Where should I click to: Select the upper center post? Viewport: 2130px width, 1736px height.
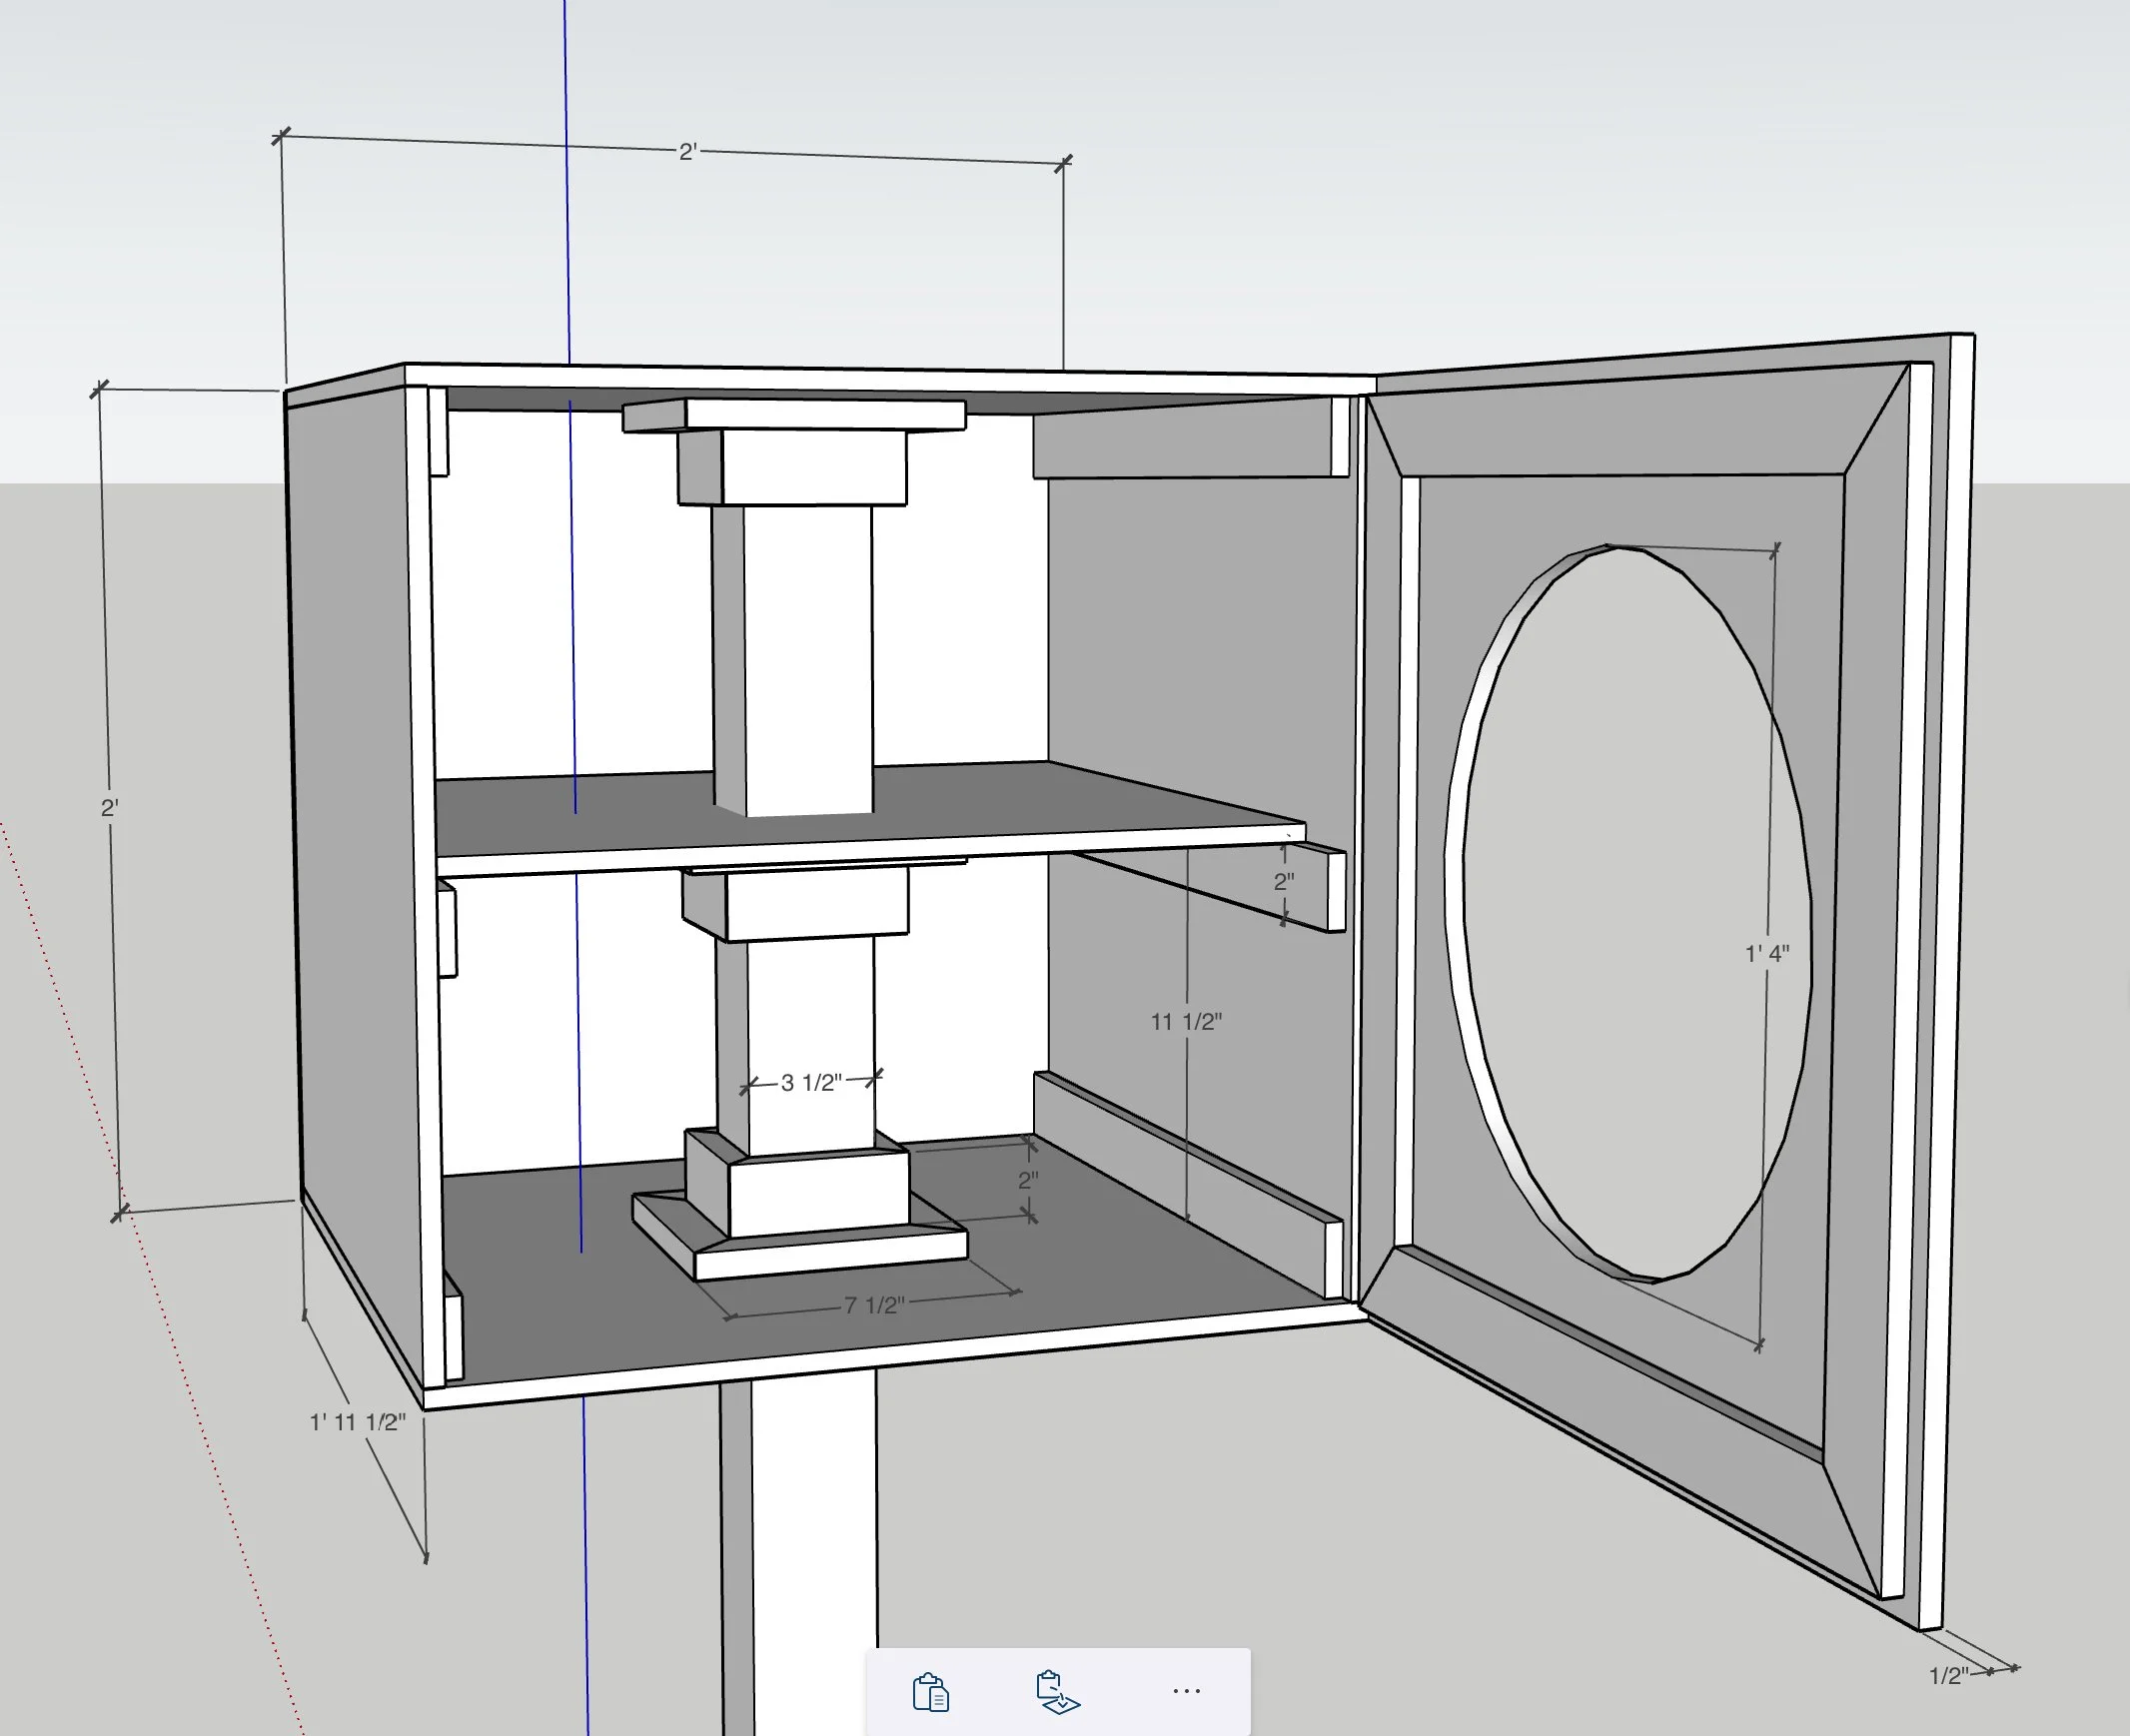[805, 650]
